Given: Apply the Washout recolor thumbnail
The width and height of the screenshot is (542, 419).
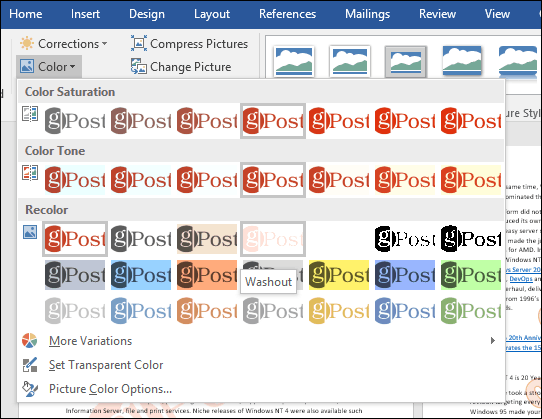Looking at the screenshot, I should pos(273,239).
